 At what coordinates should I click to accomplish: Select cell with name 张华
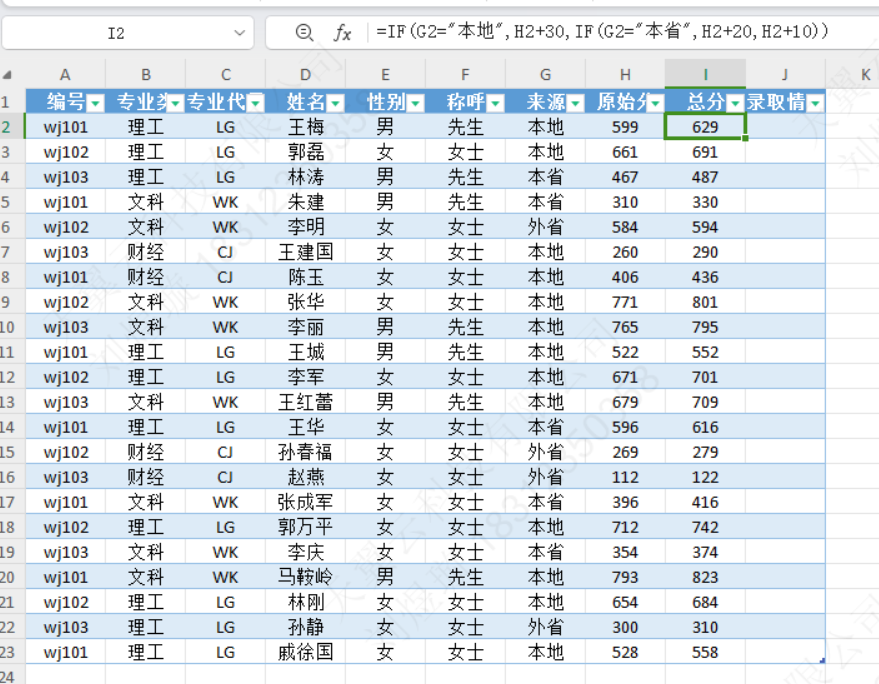click(306, 302)
